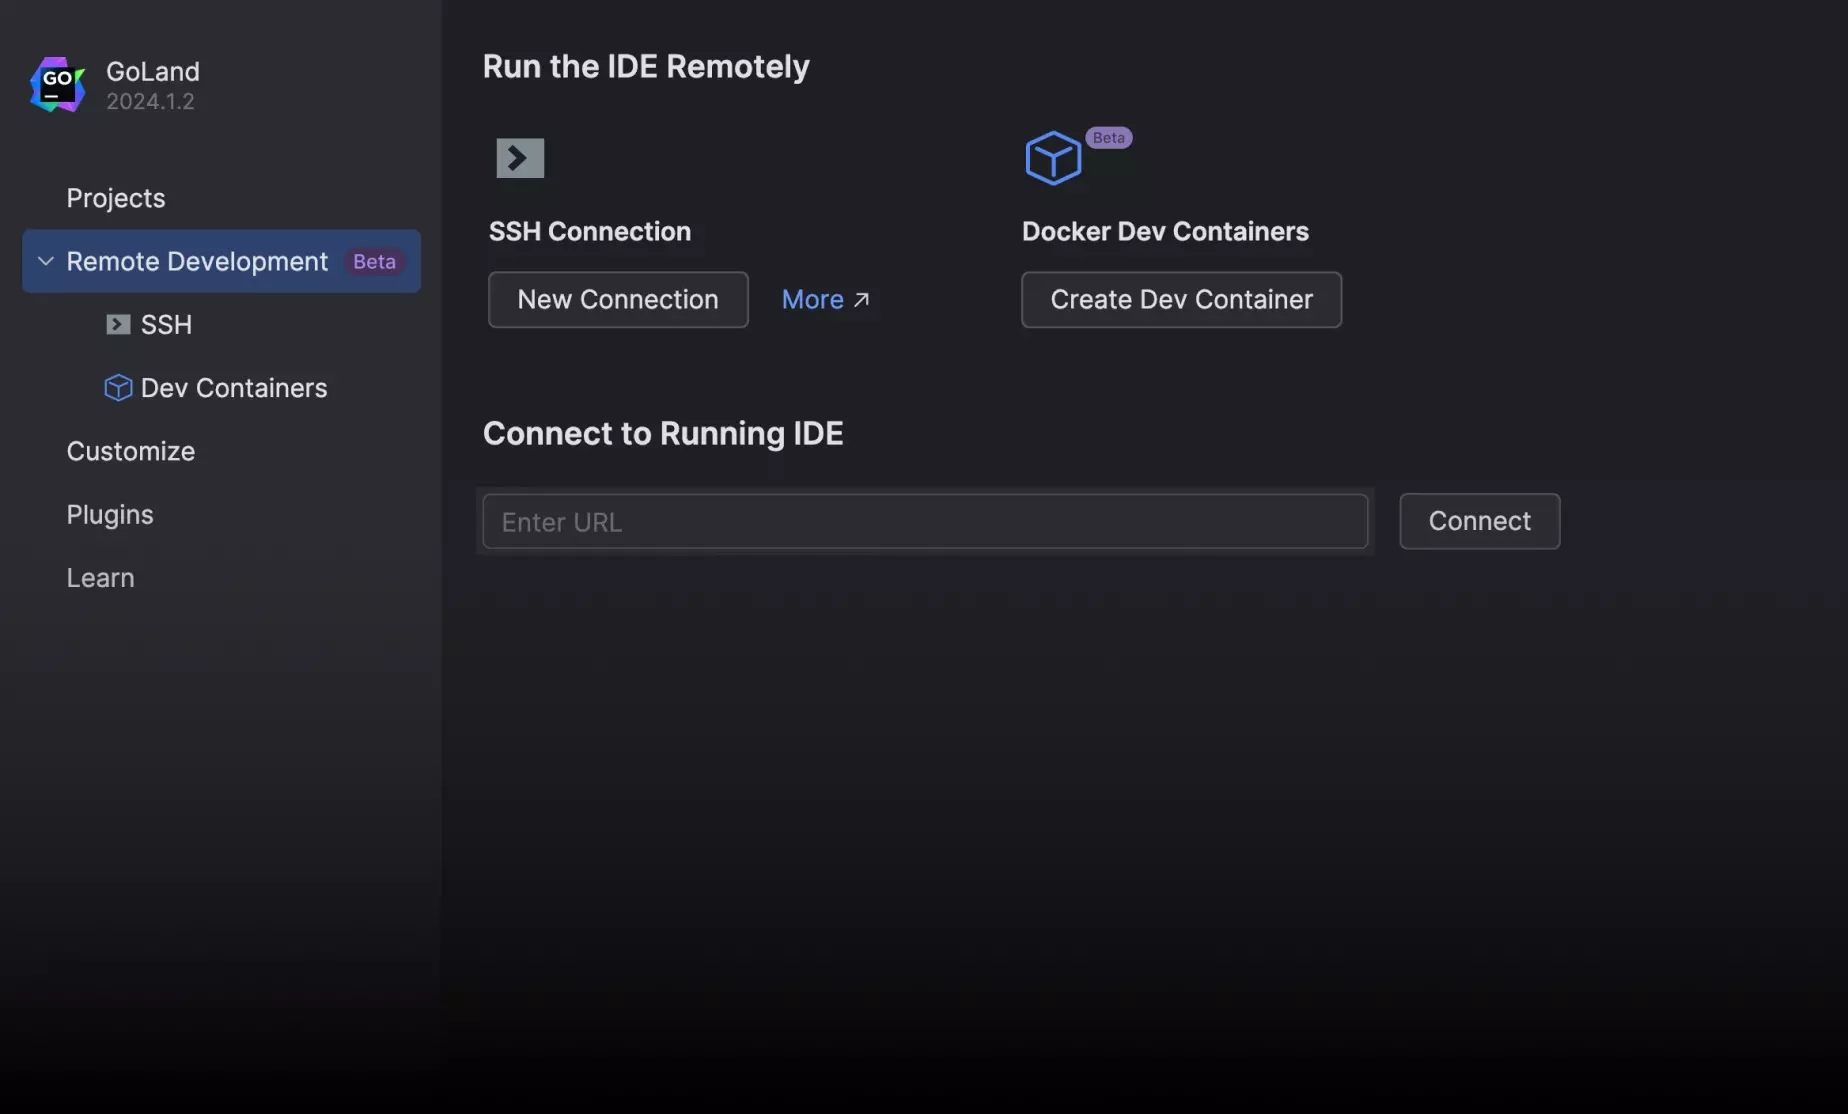Click the Run the IDE Remotely heading
1848x1114 pixels.
pyautogui.click(x=646, y=66)
